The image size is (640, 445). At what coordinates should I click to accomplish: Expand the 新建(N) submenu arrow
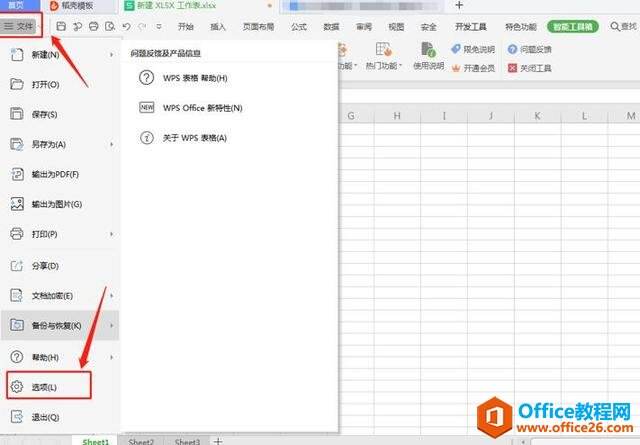coord(111,55)
